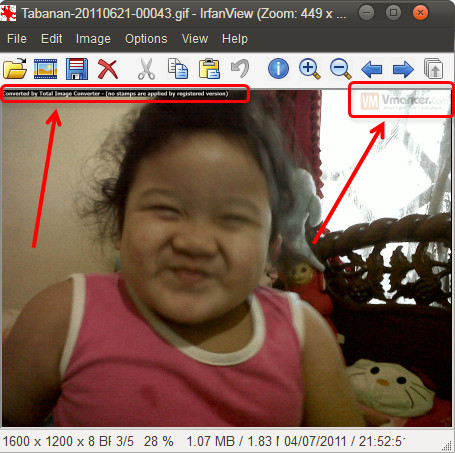Image resolution: width=455 pixels, height=453 pixels.
Task: Open the Edit menu
Action: pos(51,39)
